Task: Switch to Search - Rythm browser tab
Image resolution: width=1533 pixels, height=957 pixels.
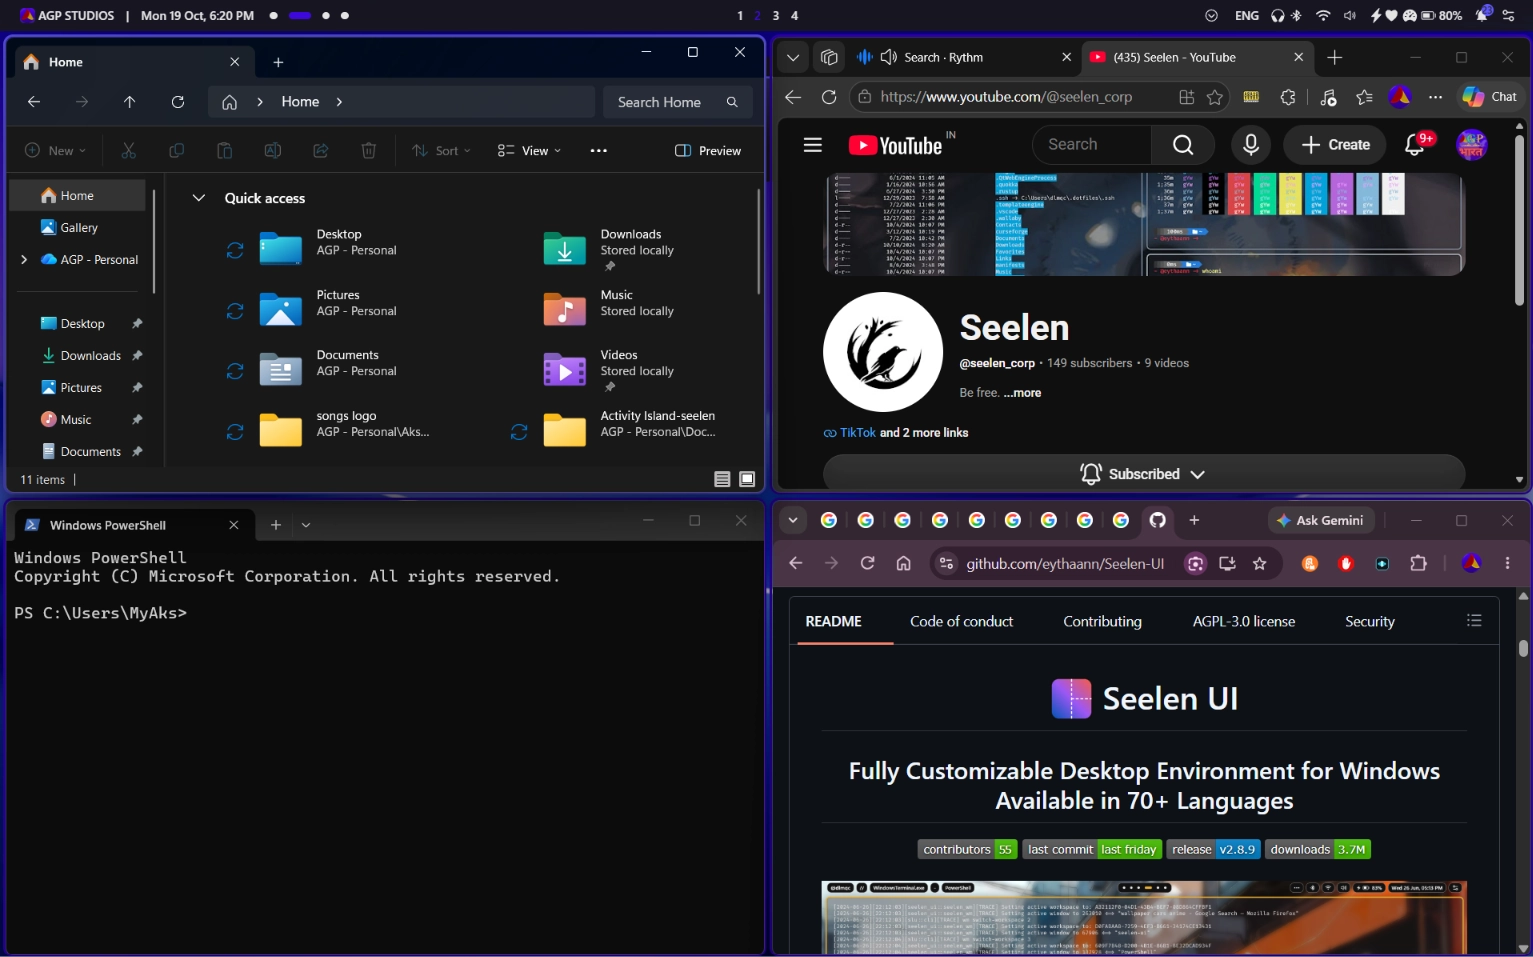Action: [x=965, y=58]
